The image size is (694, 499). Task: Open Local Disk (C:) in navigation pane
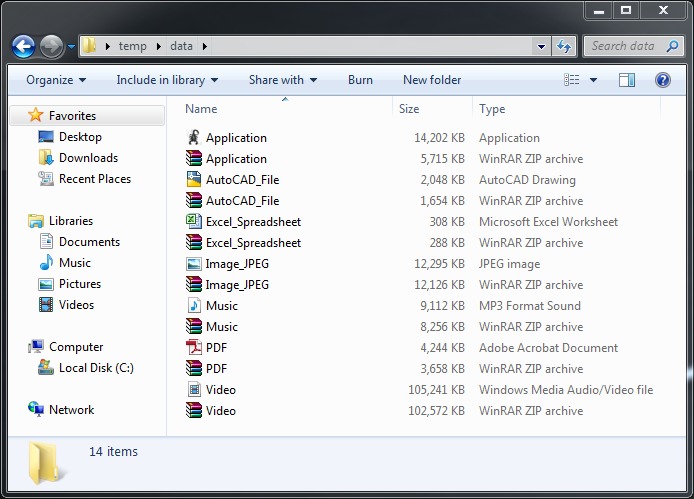(x=96, y=368)
